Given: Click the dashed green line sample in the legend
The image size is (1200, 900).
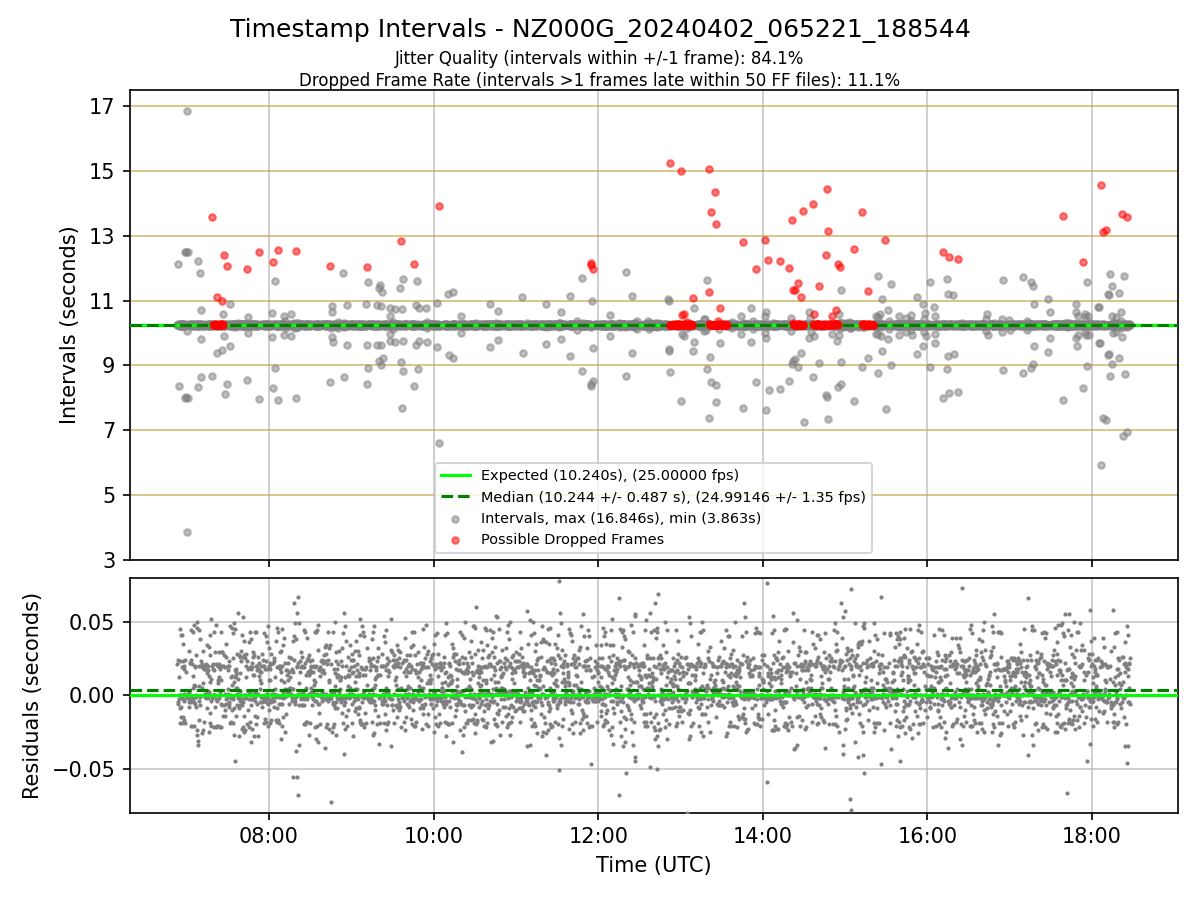Looking at the screenshot, I should 456,496.
